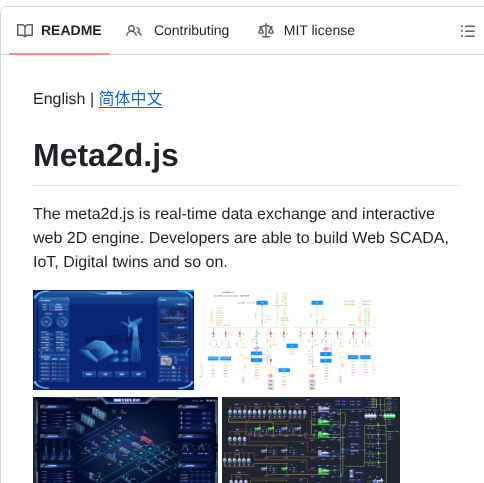Click the book icon beside README

(x=25, y=31)
